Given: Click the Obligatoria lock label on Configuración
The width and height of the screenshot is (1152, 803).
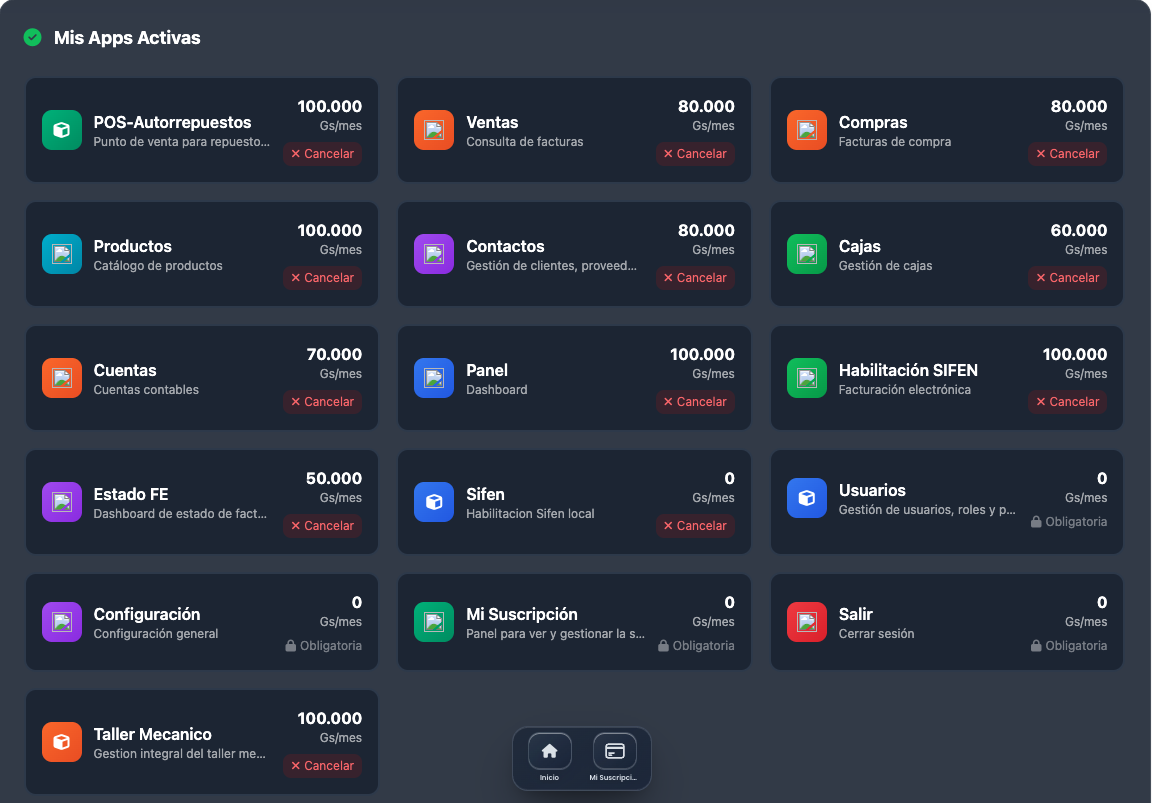Looking at the screenshot, I should point(323,646).
